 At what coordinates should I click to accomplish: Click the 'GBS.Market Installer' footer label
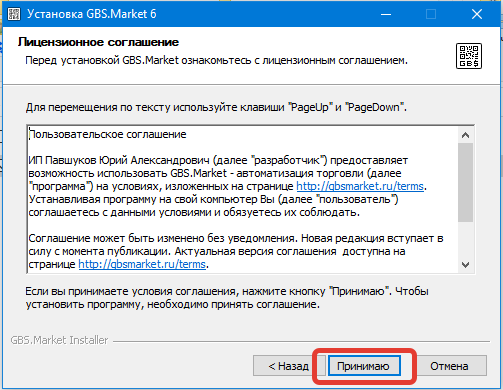click(59, 340)
